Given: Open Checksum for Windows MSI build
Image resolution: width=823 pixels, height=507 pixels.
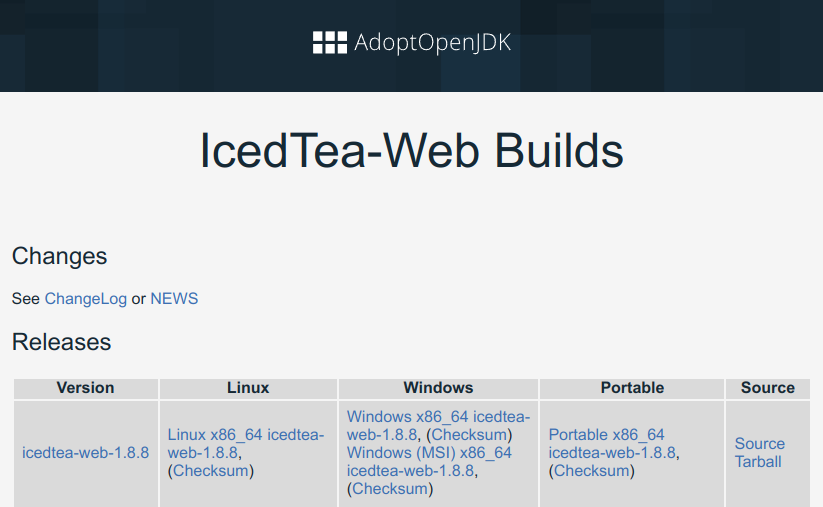Looking at the screenshot, I should click(390, 489).
